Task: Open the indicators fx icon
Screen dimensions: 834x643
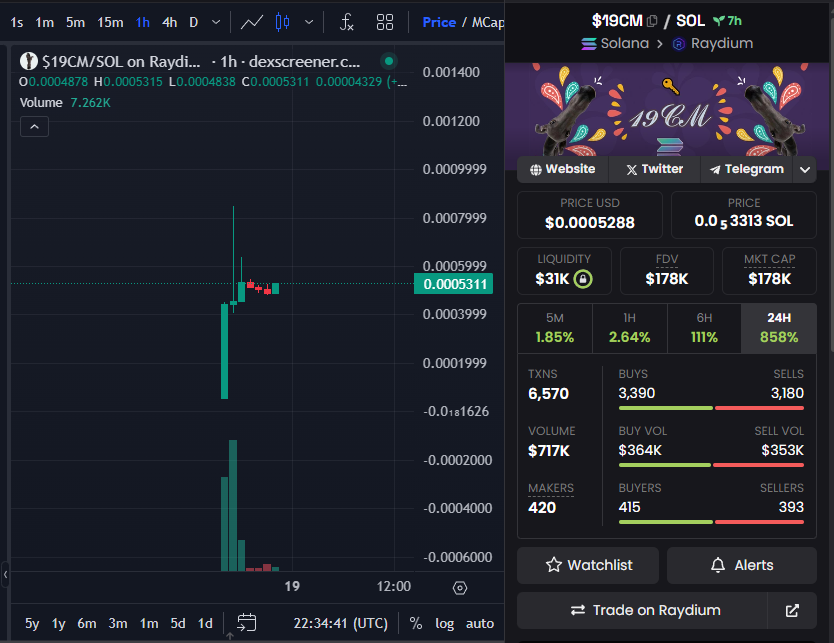Action: 346,22
